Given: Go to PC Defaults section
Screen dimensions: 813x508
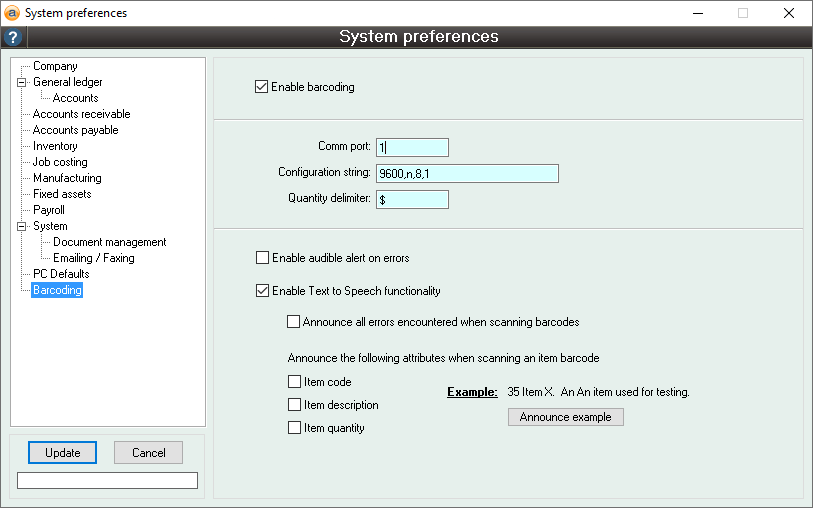Looking at the screenshot, I should coord(61,274).
